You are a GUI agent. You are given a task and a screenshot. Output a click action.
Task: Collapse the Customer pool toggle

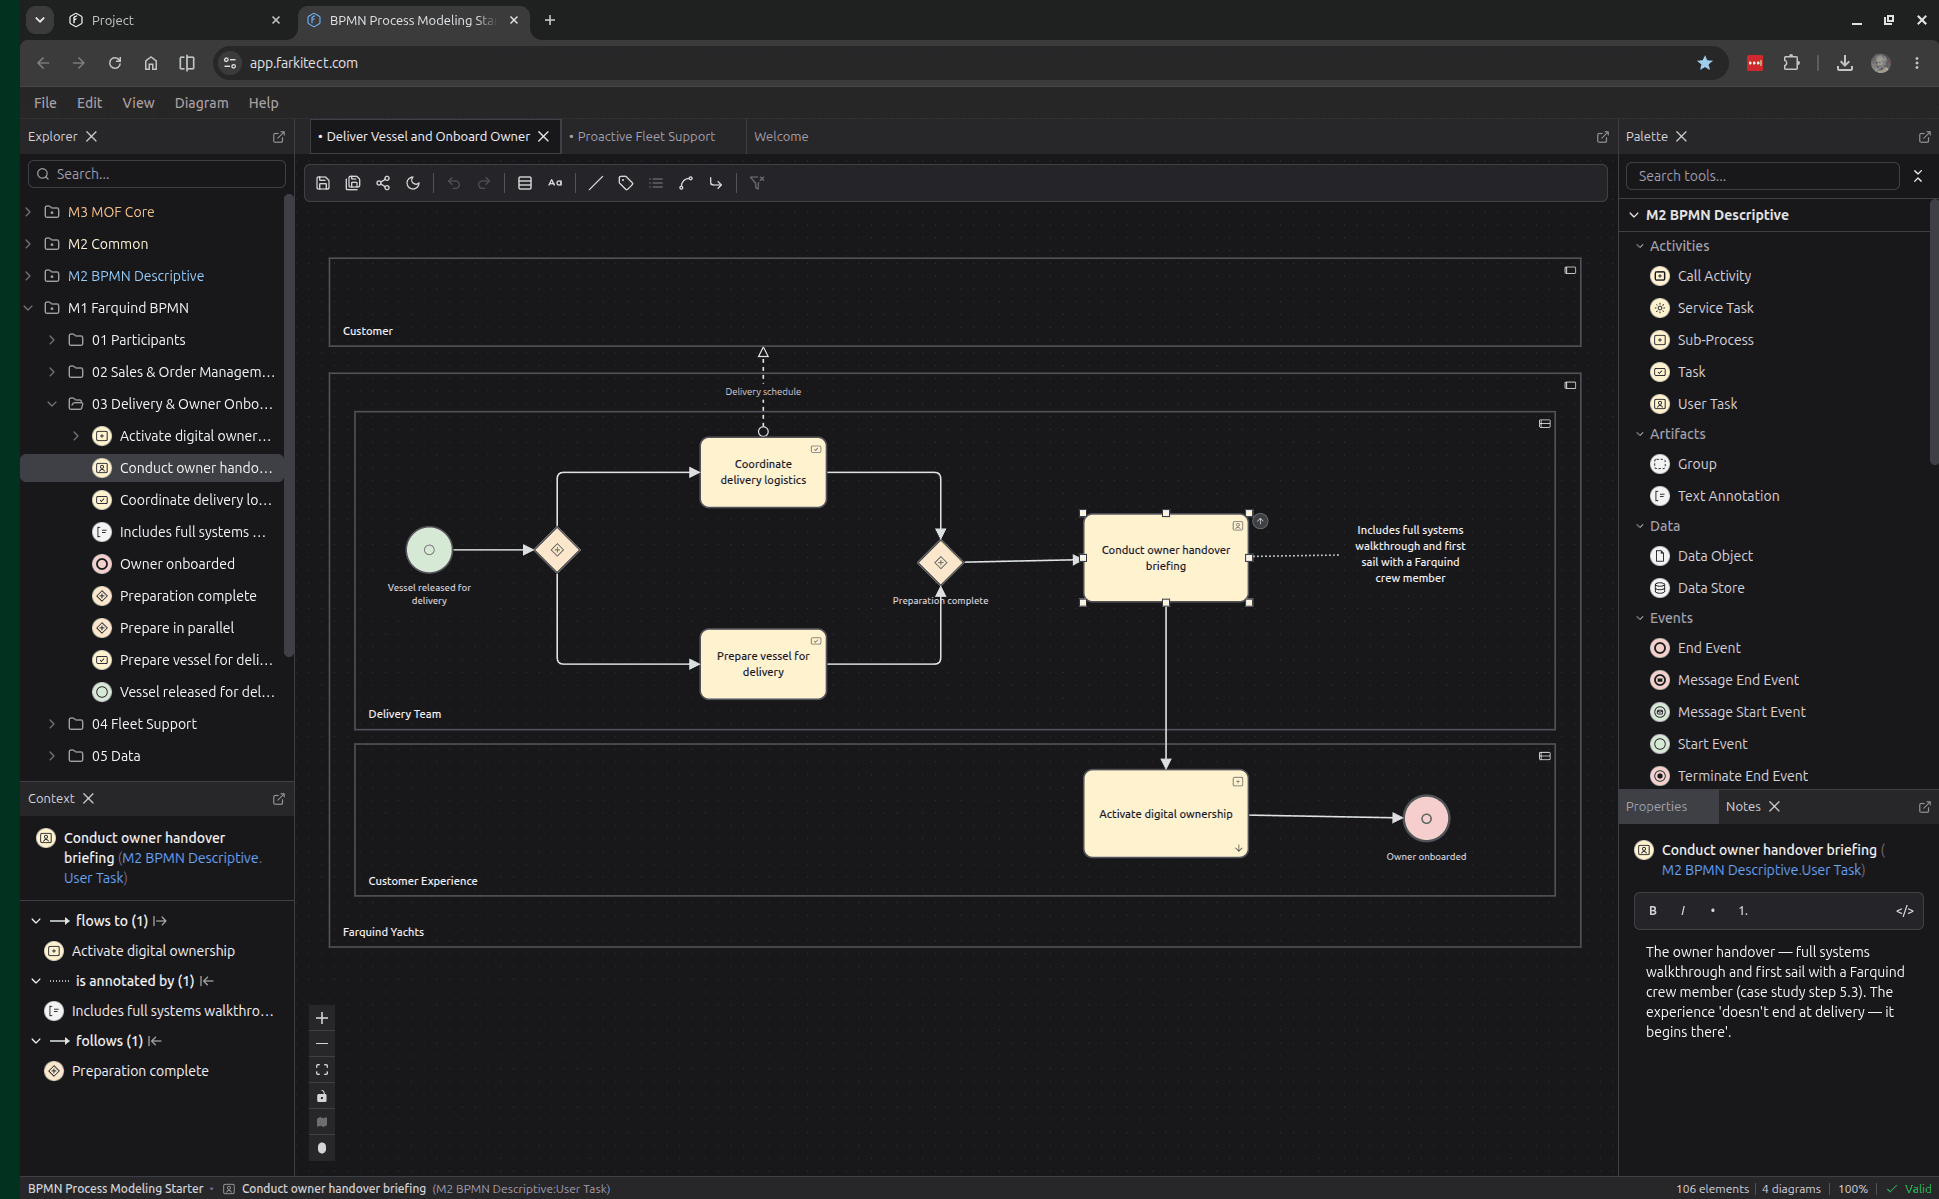1570,270
